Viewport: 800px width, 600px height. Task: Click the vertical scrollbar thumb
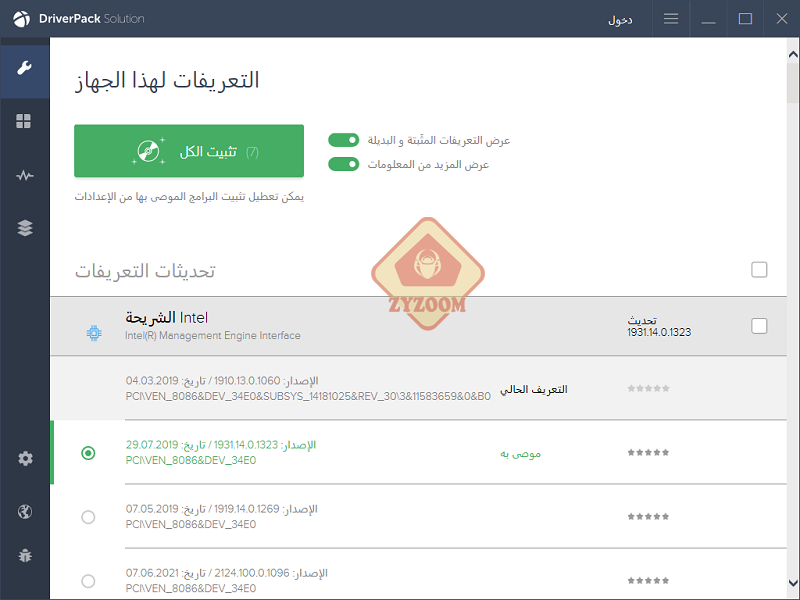[x=793, y=83]
